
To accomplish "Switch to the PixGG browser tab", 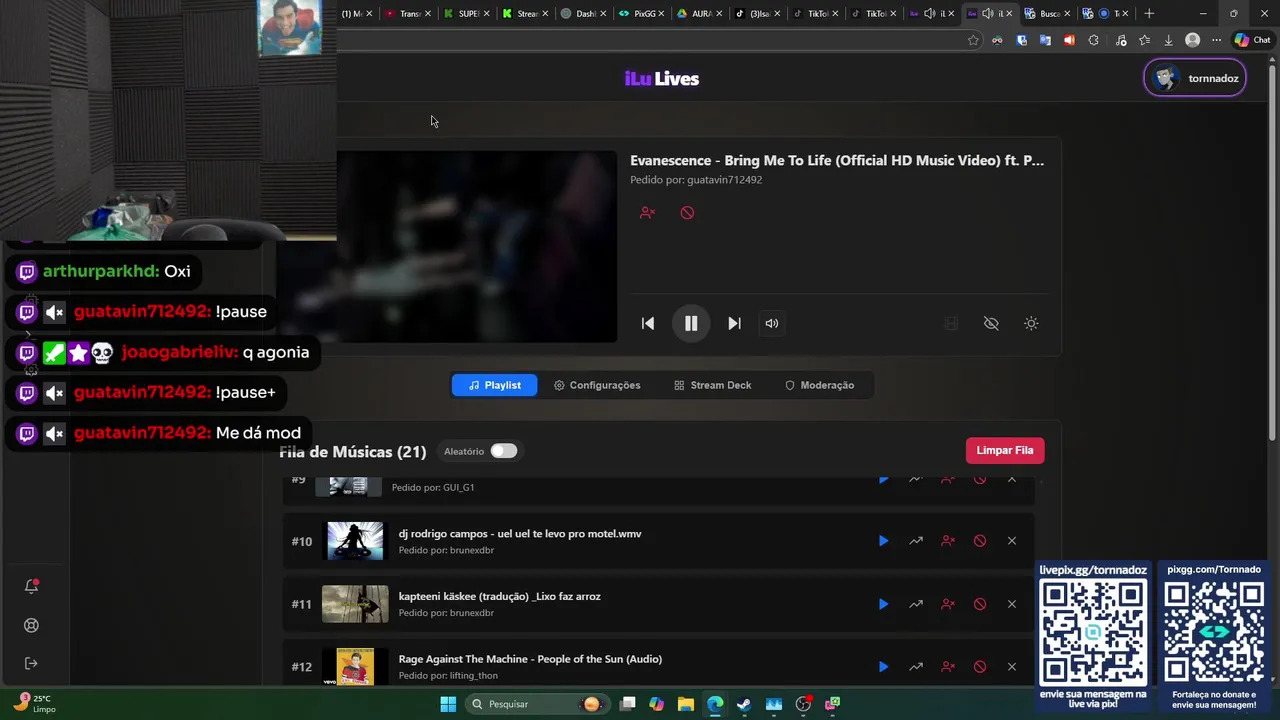I will coord(641,13).
